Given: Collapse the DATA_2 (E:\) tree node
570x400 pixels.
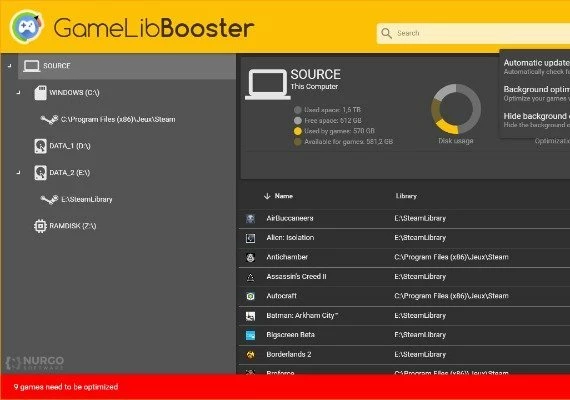Looking at the screenshot, I should (19, 172).
